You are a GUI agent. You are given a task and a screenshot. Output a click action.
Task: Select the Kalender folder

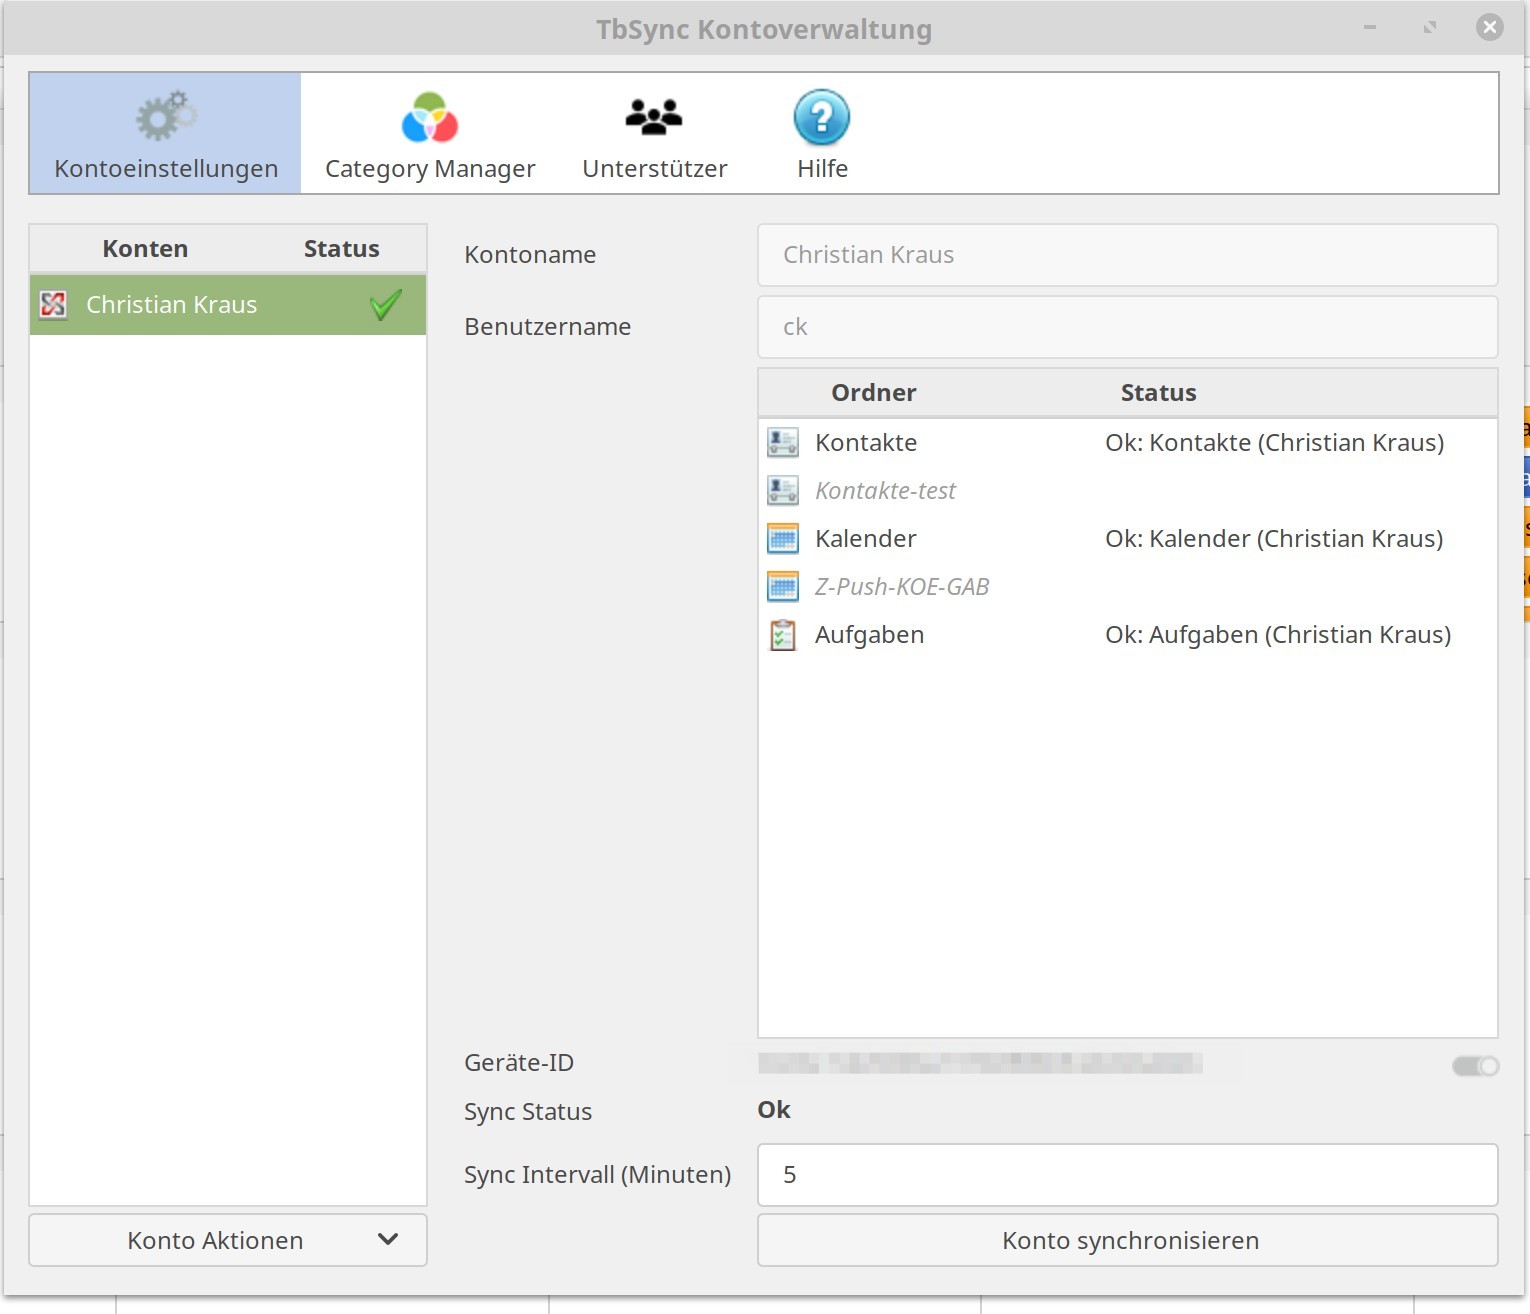pyautogui.click(x=1128, y=538)
